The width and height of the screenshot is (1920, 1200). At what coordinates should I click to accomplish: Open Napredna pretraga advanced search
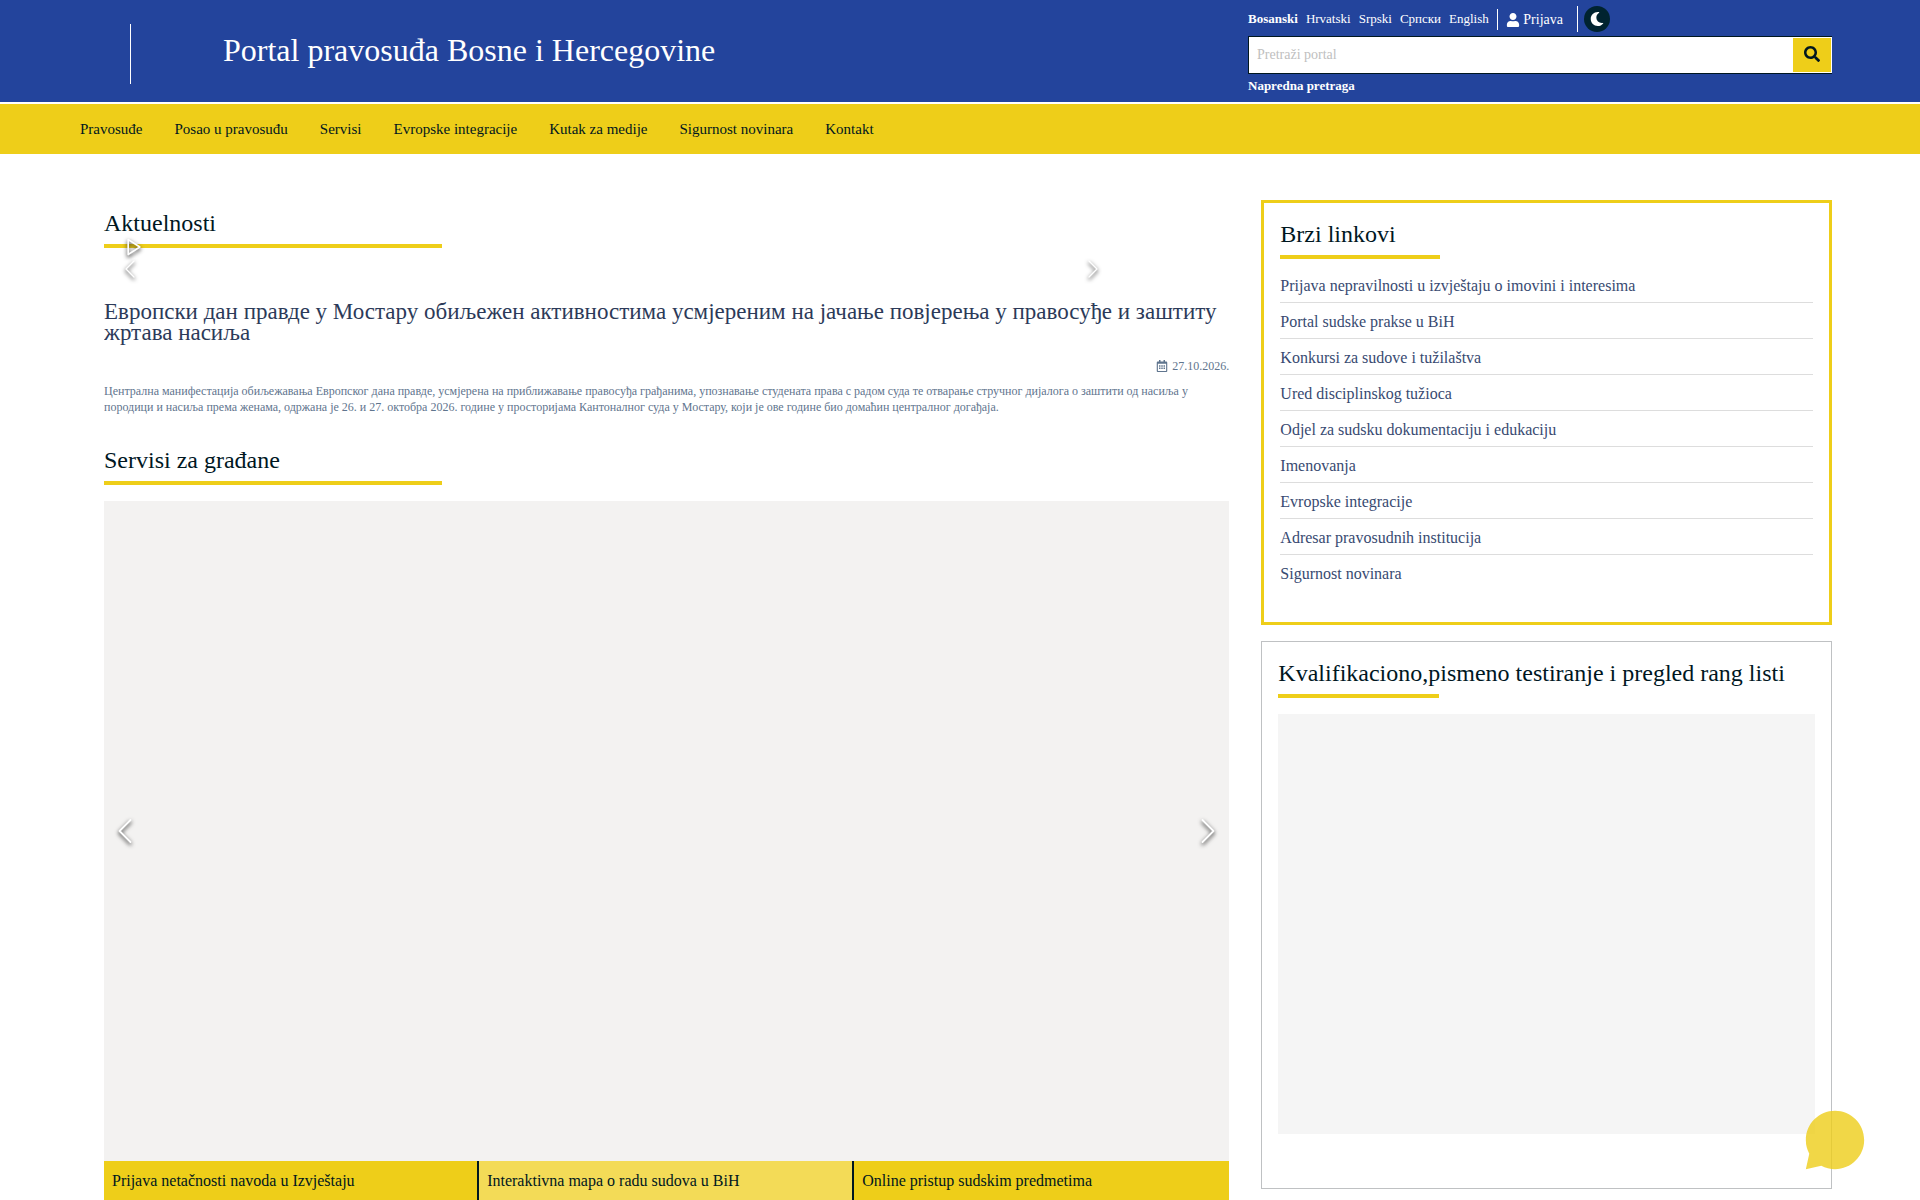coord(1301,86)
